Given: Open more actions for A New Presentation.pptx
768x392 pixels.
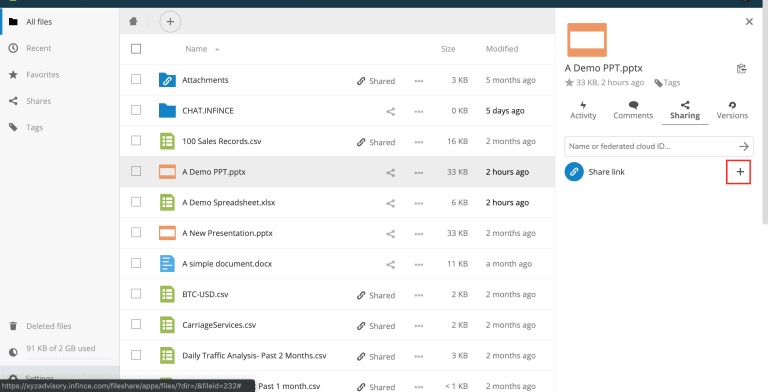Looking at the screenshot, I should pyautogui.click(x=419, y=234).
